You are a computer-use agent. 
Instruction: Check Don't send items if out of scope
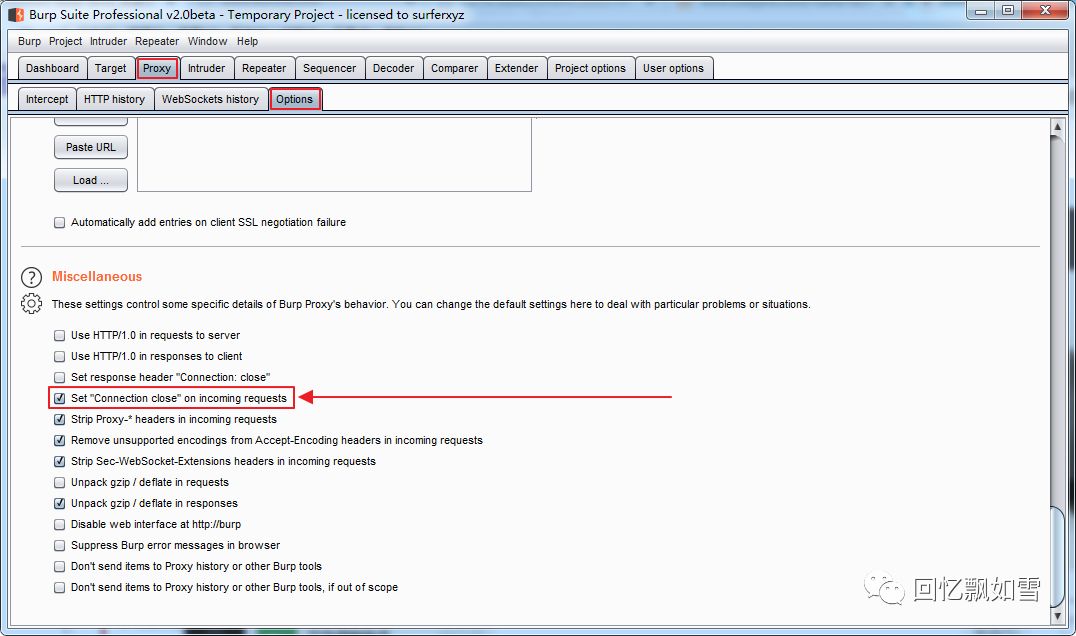(x=60, y=587)
